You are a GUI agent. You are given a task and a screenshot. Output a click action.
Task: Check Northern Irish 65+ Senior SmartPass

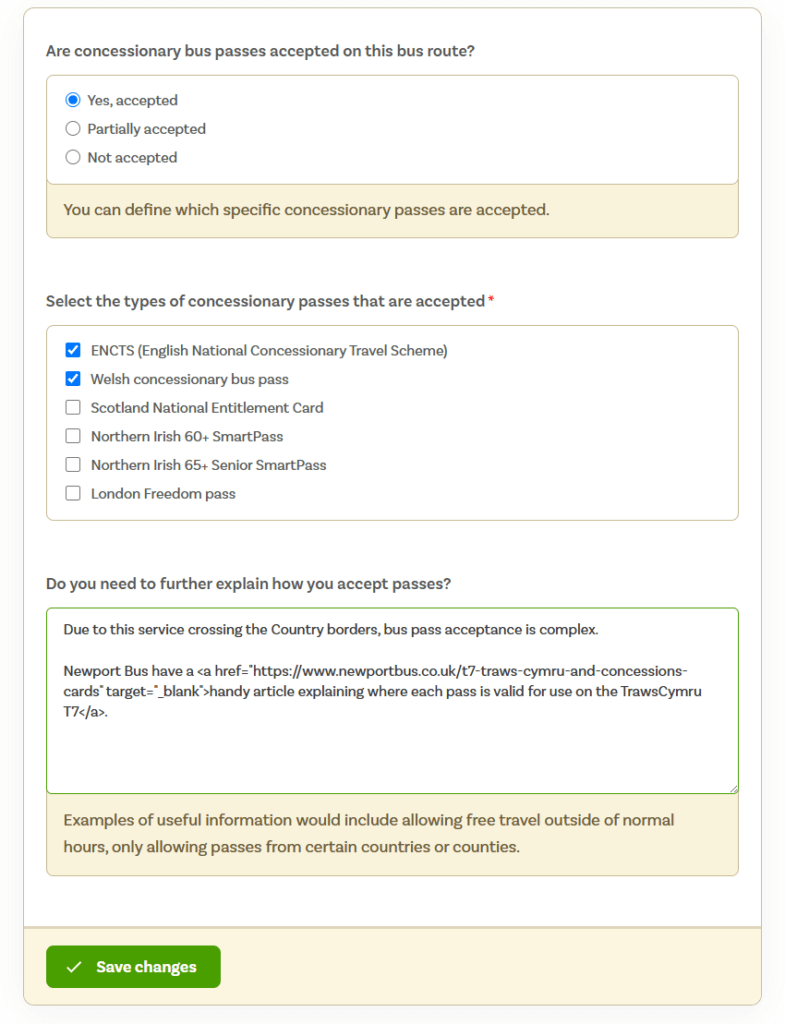(x=73, y=464)
